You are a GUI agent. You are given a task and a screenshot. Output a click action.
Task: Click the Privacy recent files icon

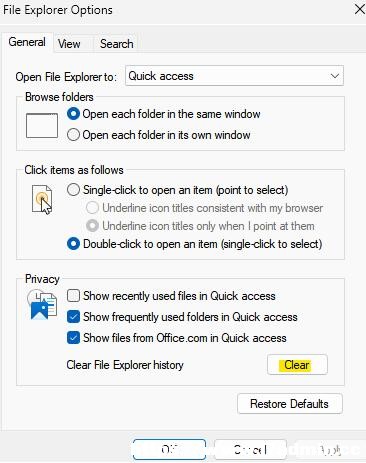pyautogui.click(x=42, y=305)
